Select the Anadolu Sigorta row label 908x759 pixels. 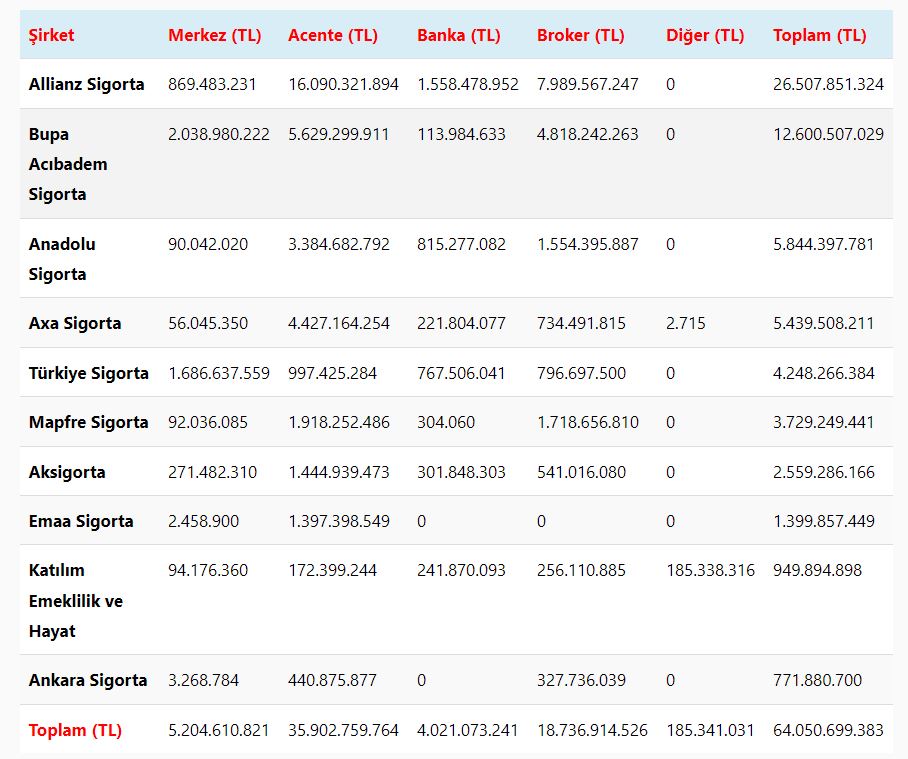tap(62, 258)
